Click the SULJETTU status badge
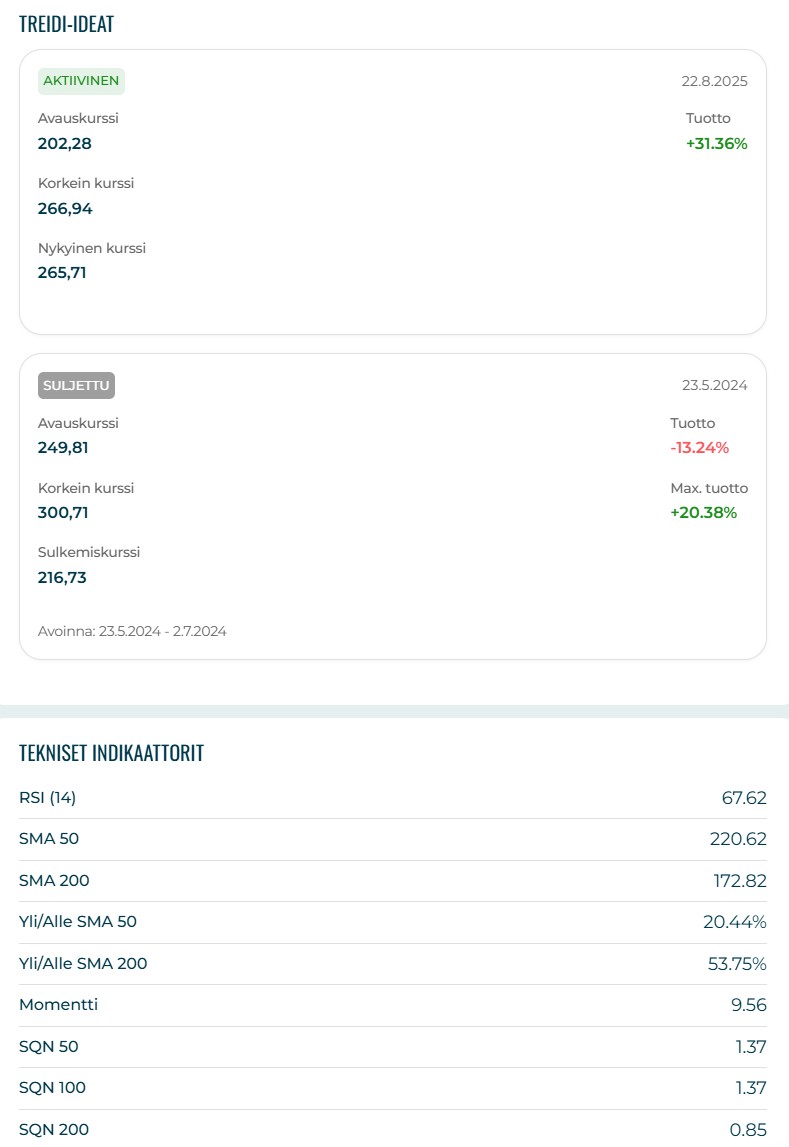This screenshot has height=1147, width=789. (x=78, y=386)
